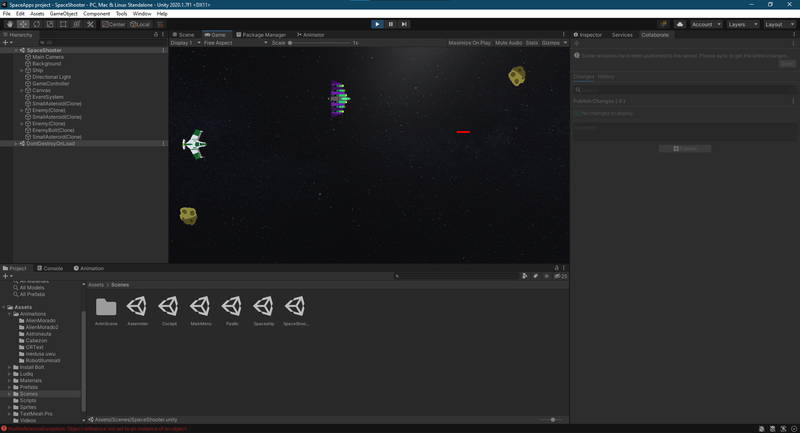This screenshot has width=800, height=433.
Task: Switch to History in the Collaborate panel
Action: 606,76
